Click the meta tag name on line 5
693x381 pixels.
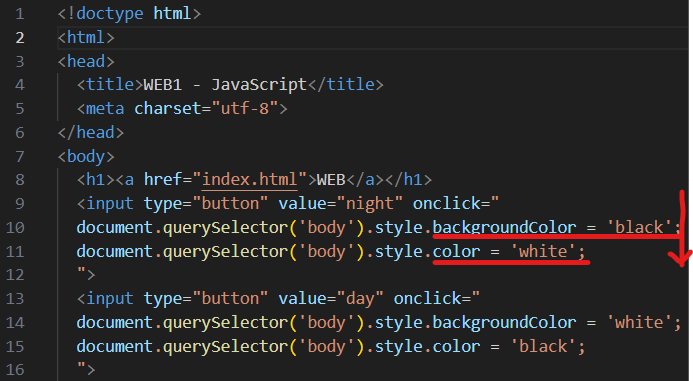pyautogui.click(x=105, y=109)
